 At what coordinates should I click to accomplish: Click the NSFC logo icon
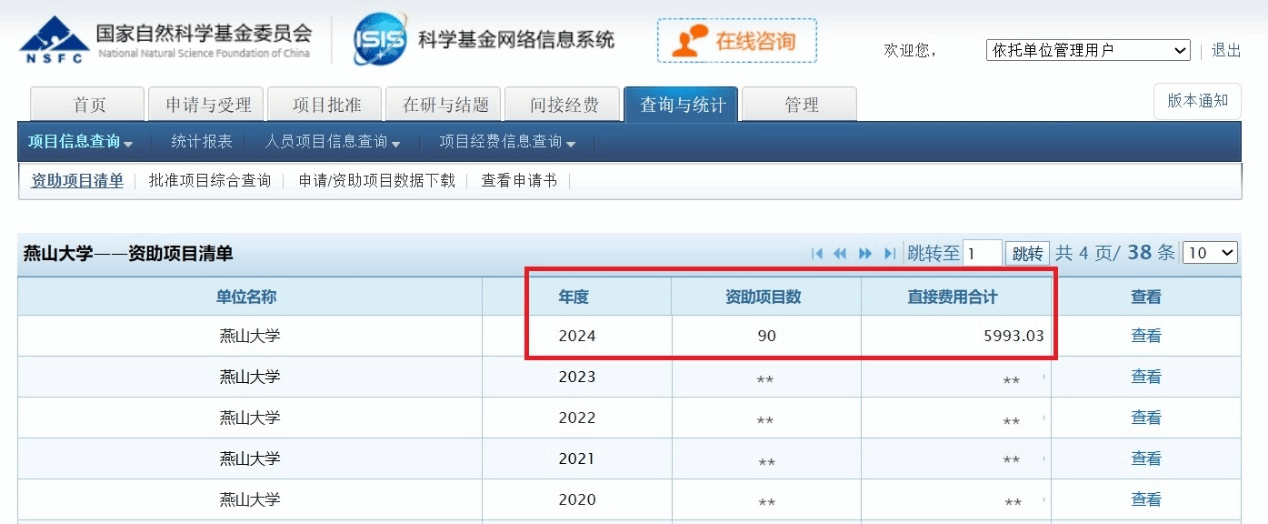click(x=53, y=42)
